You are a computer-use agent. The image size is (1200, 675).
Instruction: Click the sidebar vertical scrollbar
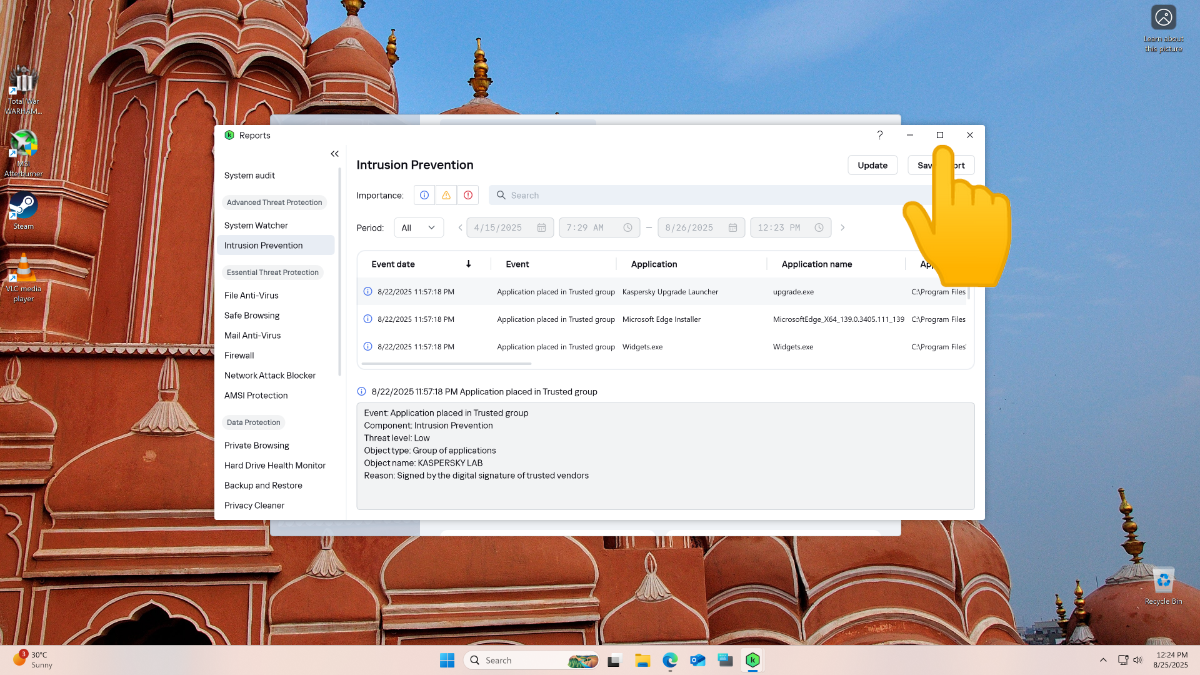340,270
